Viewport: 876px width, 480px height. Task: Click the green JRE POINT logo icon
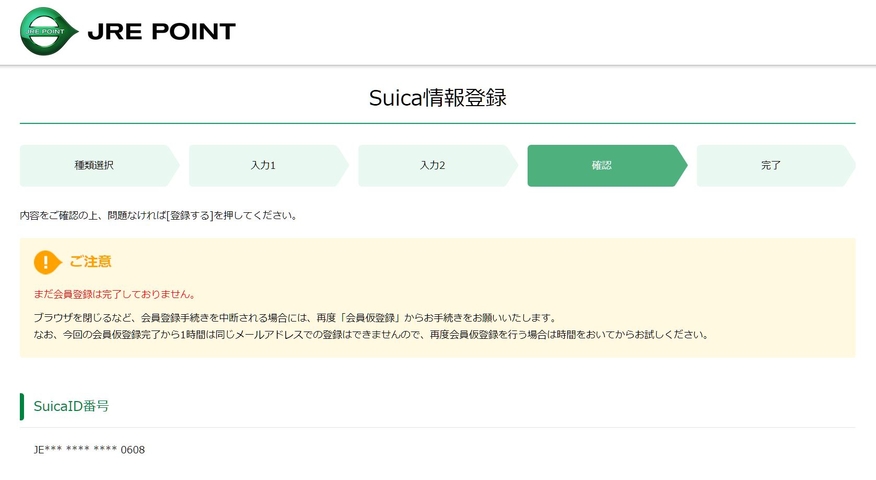click(49, 31)
